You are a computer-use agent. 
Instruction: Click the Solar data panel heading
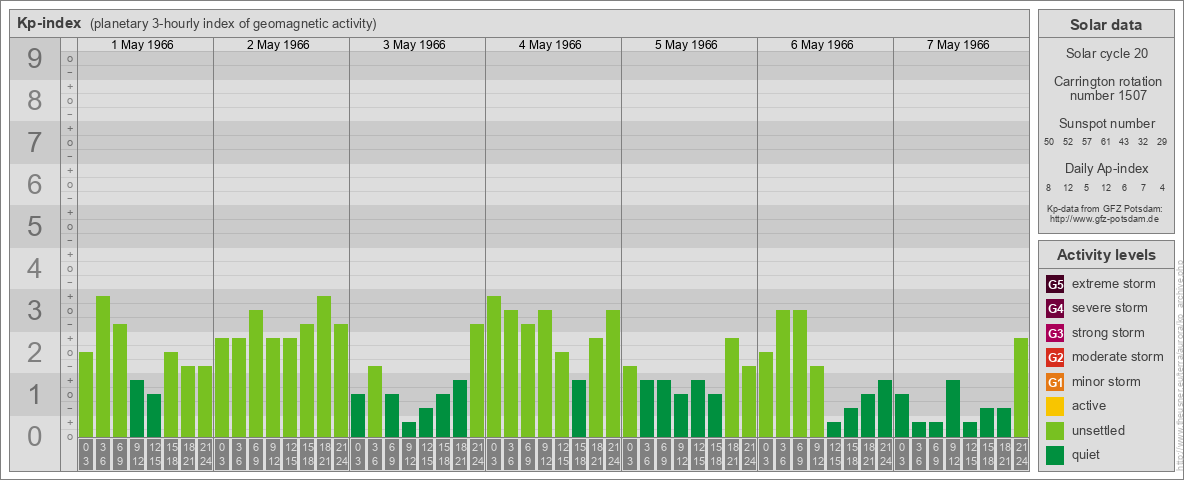[x=1105, y=25]
